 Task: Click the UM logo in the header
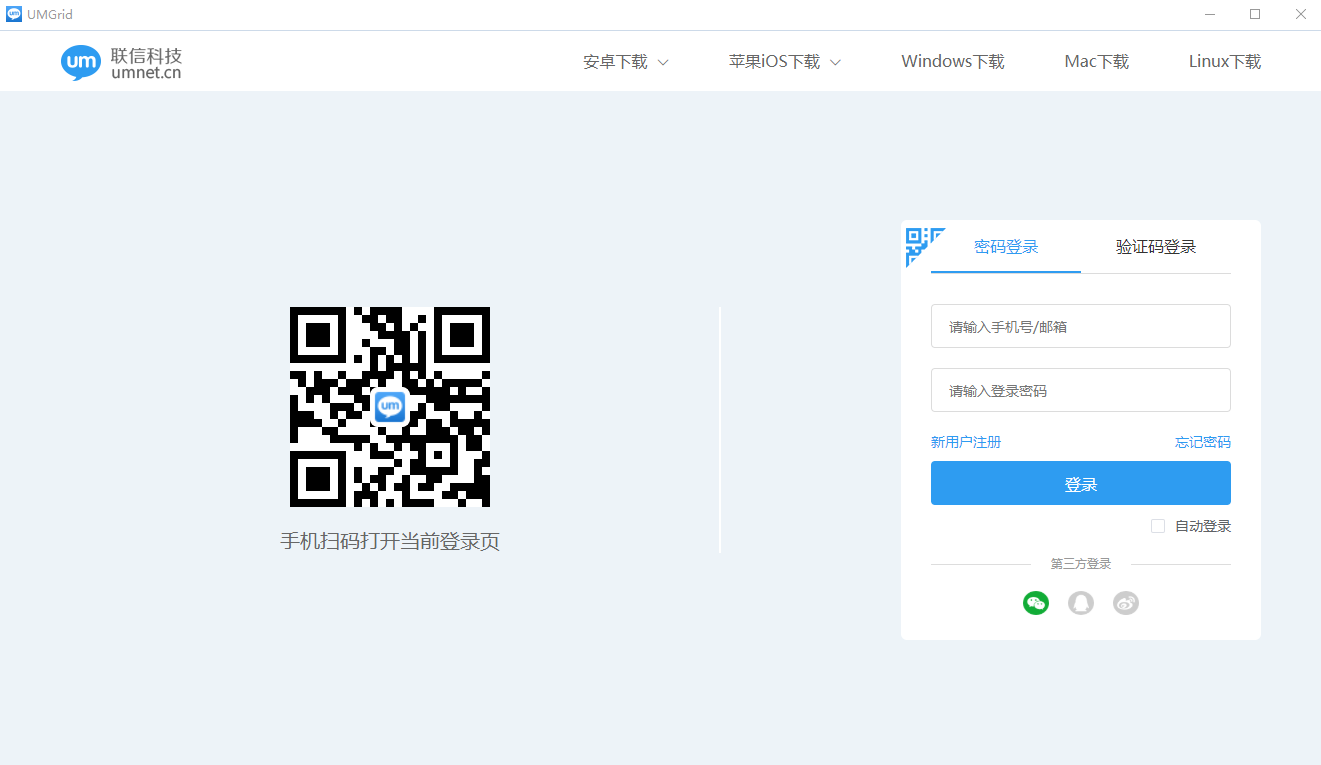pyautogui.click(x=81, y=62)
